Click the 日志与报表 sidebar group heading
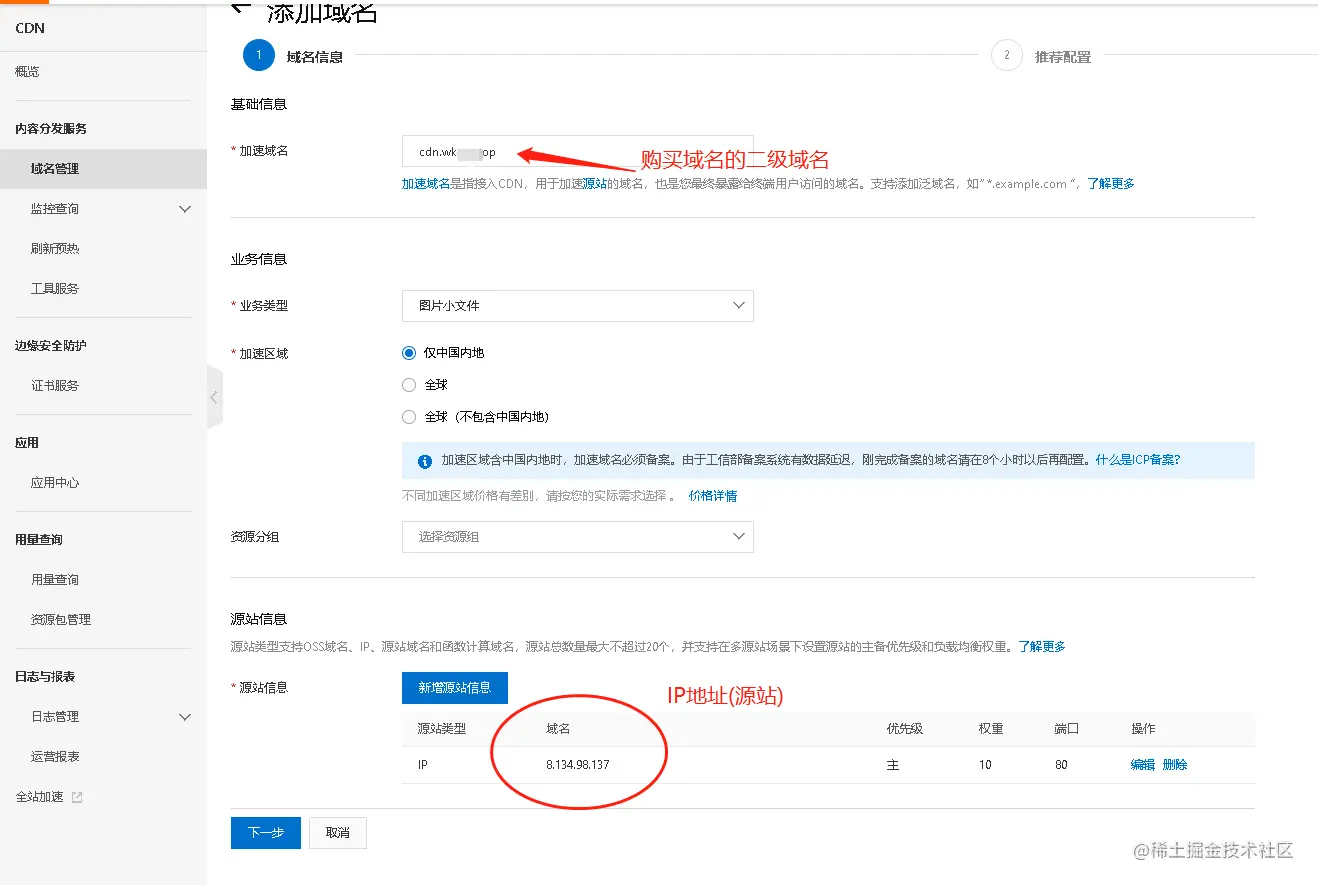Image resolution: width=1318 pixels, height=885 pixels. (x=45, y=677)
